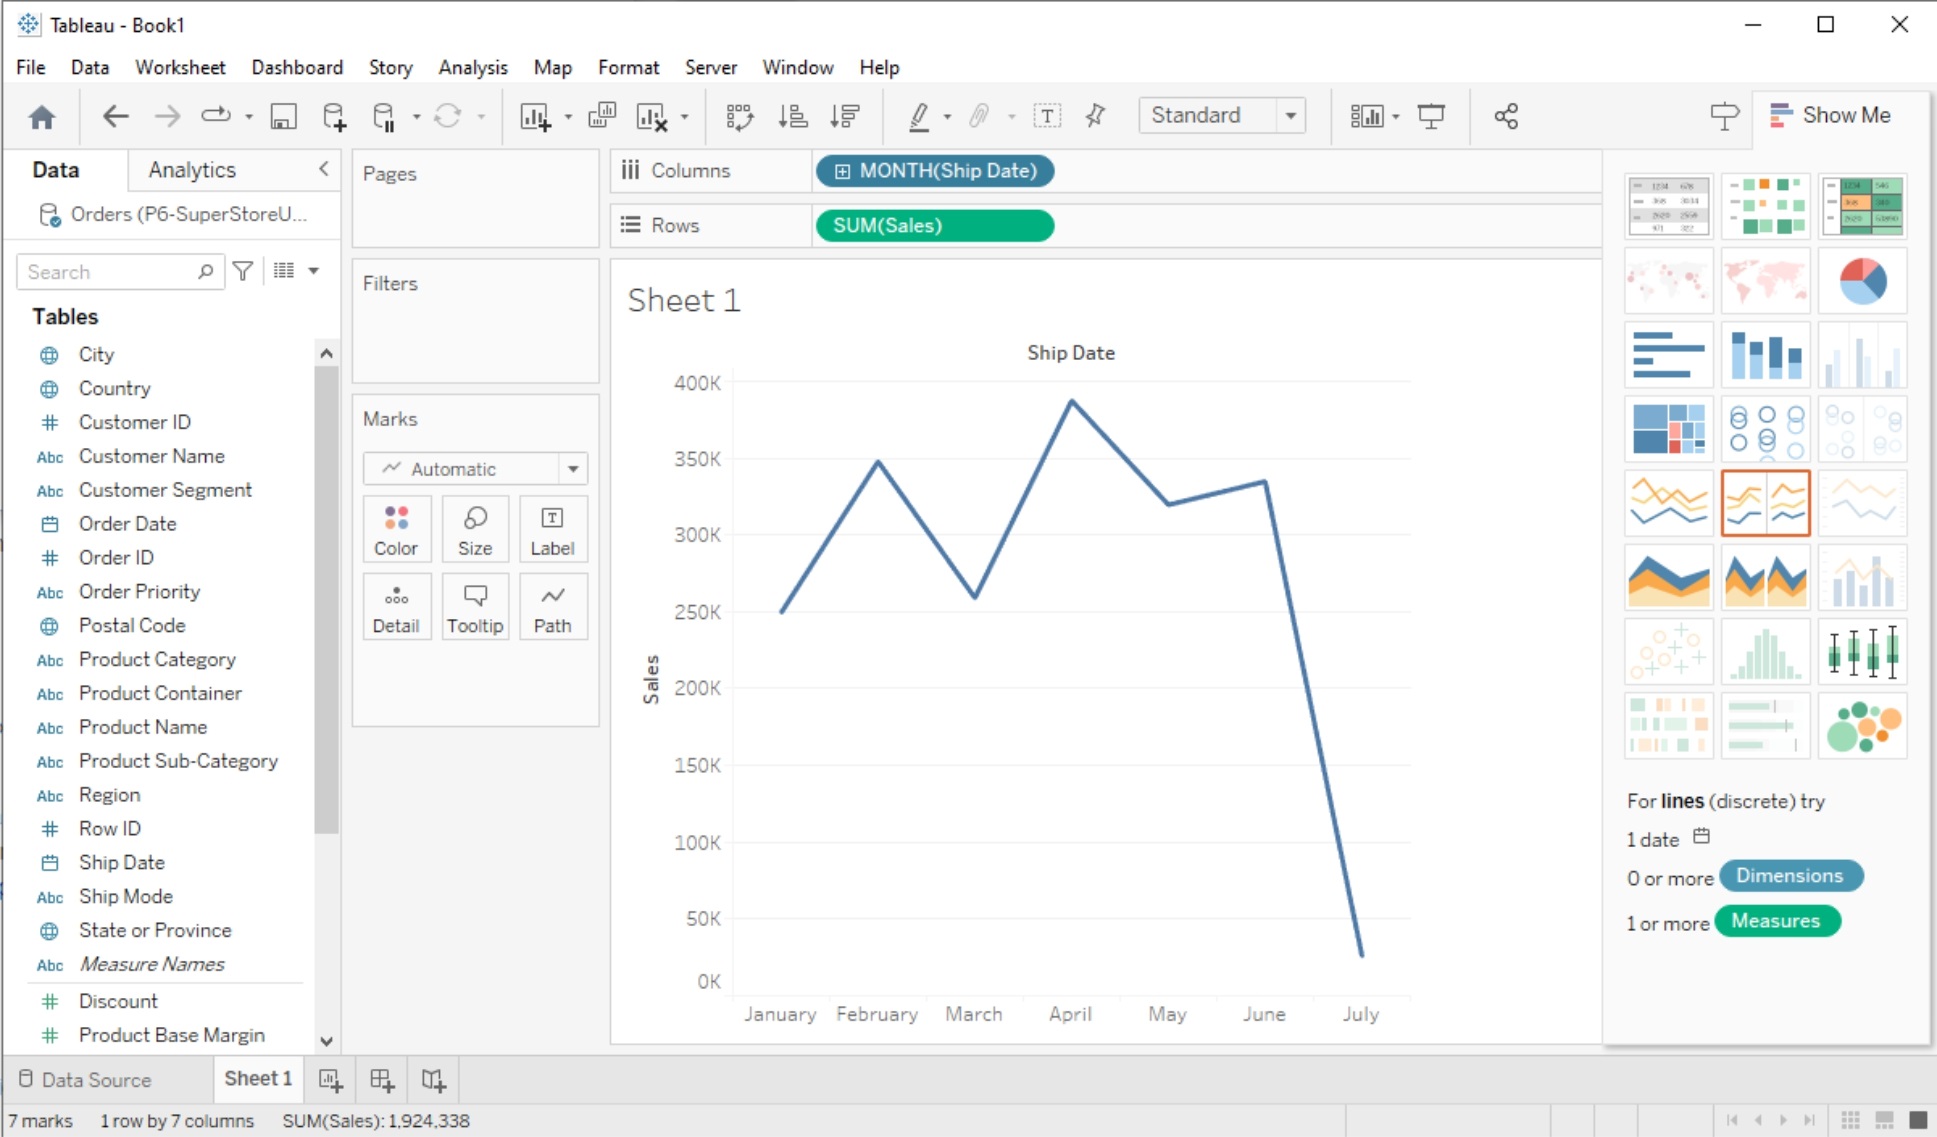Click the Color mark card
This screenshot has height=1137, width=1937.
[x=396, y=529]
